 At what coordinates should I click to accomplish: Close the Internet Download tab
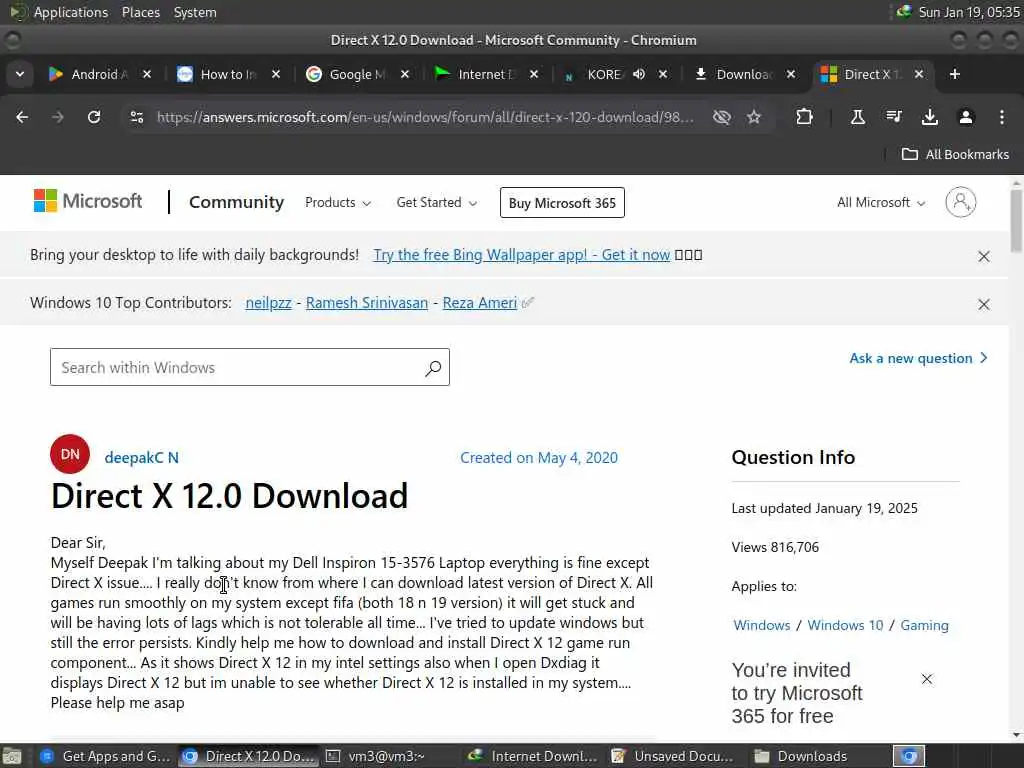534,74
